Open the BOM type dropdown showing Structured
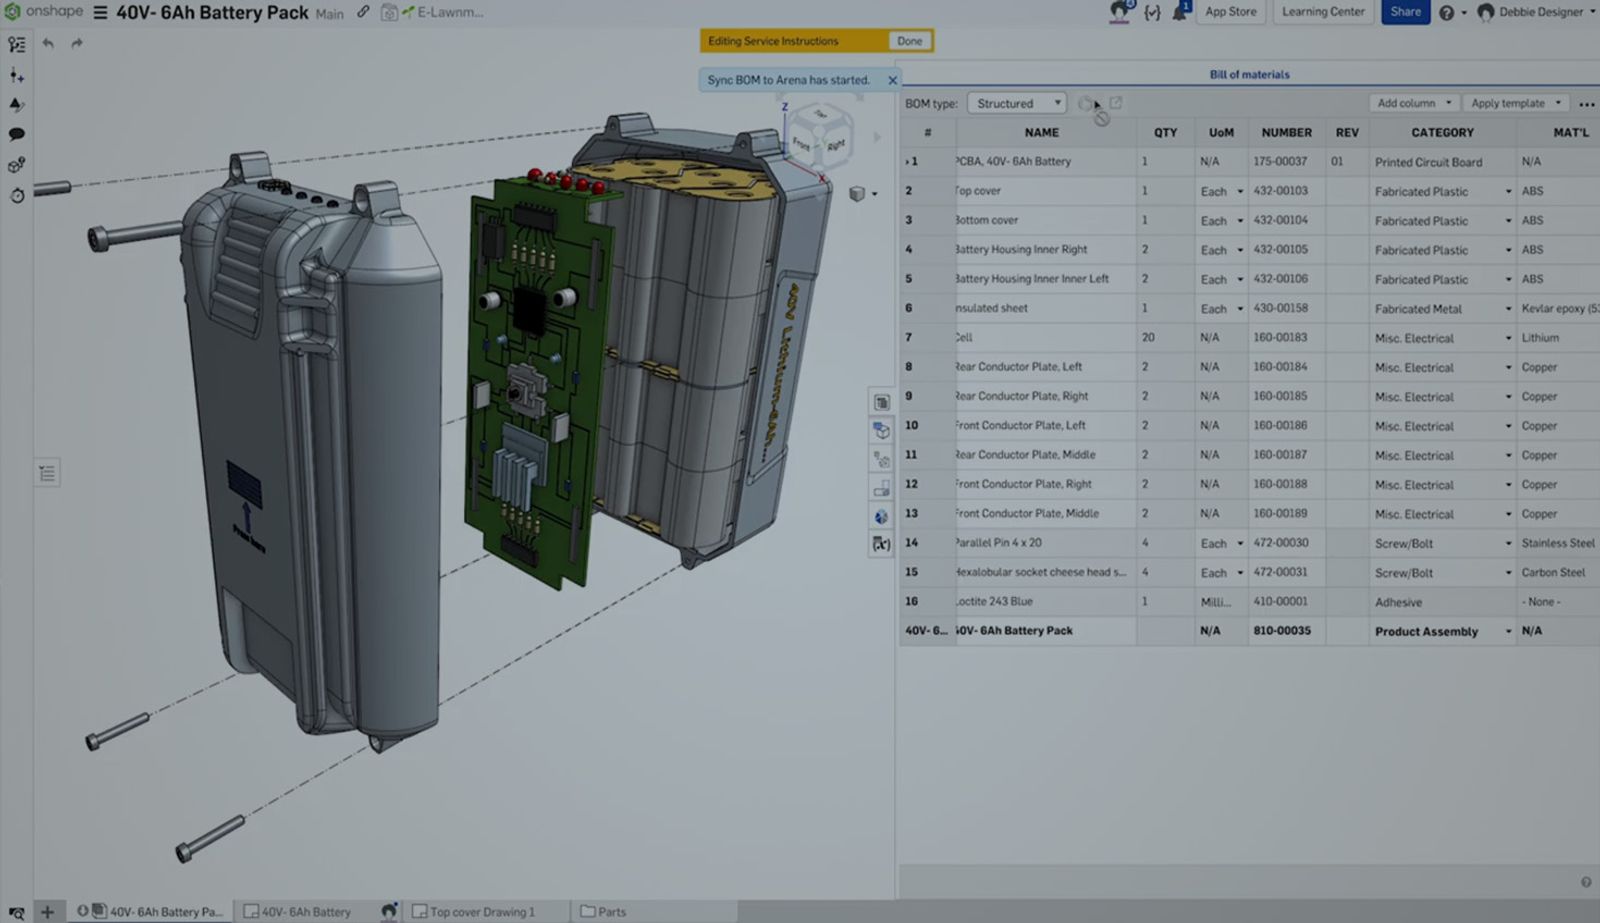This screenshot has width=1600, height=923. [x=1017, y=103]
